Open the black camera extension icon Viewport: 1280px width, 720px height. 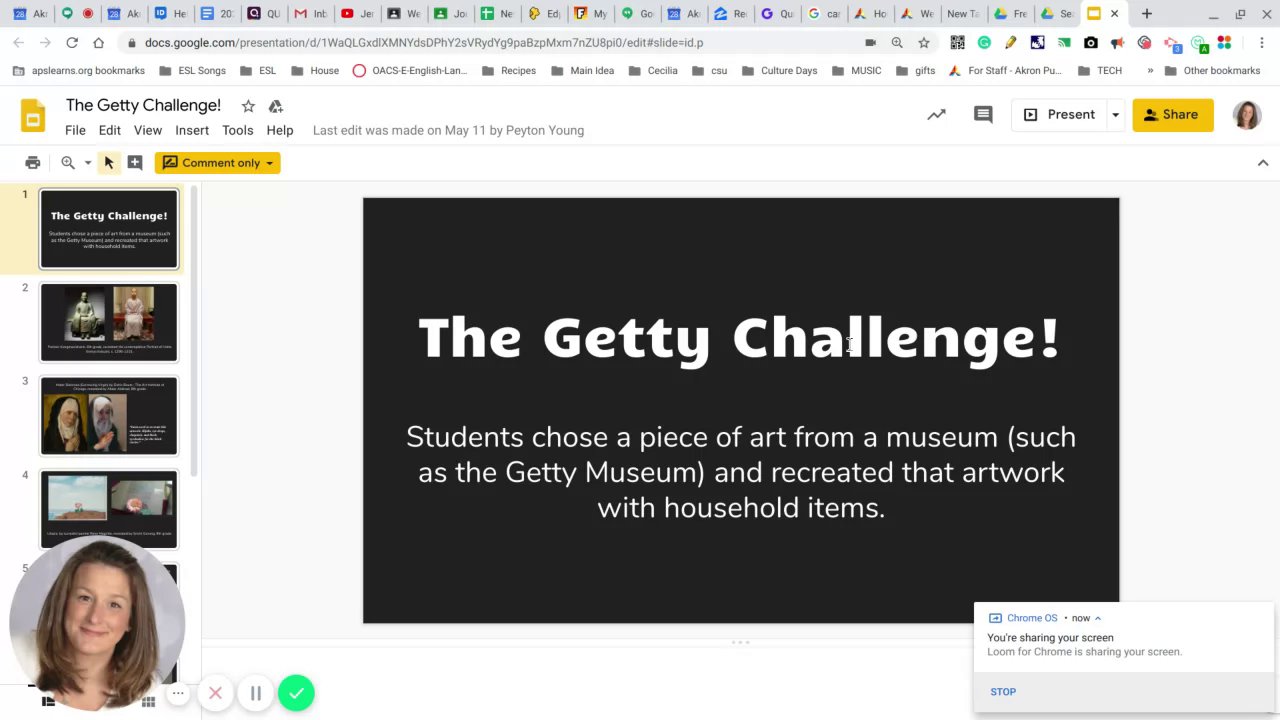[1091, 43]
